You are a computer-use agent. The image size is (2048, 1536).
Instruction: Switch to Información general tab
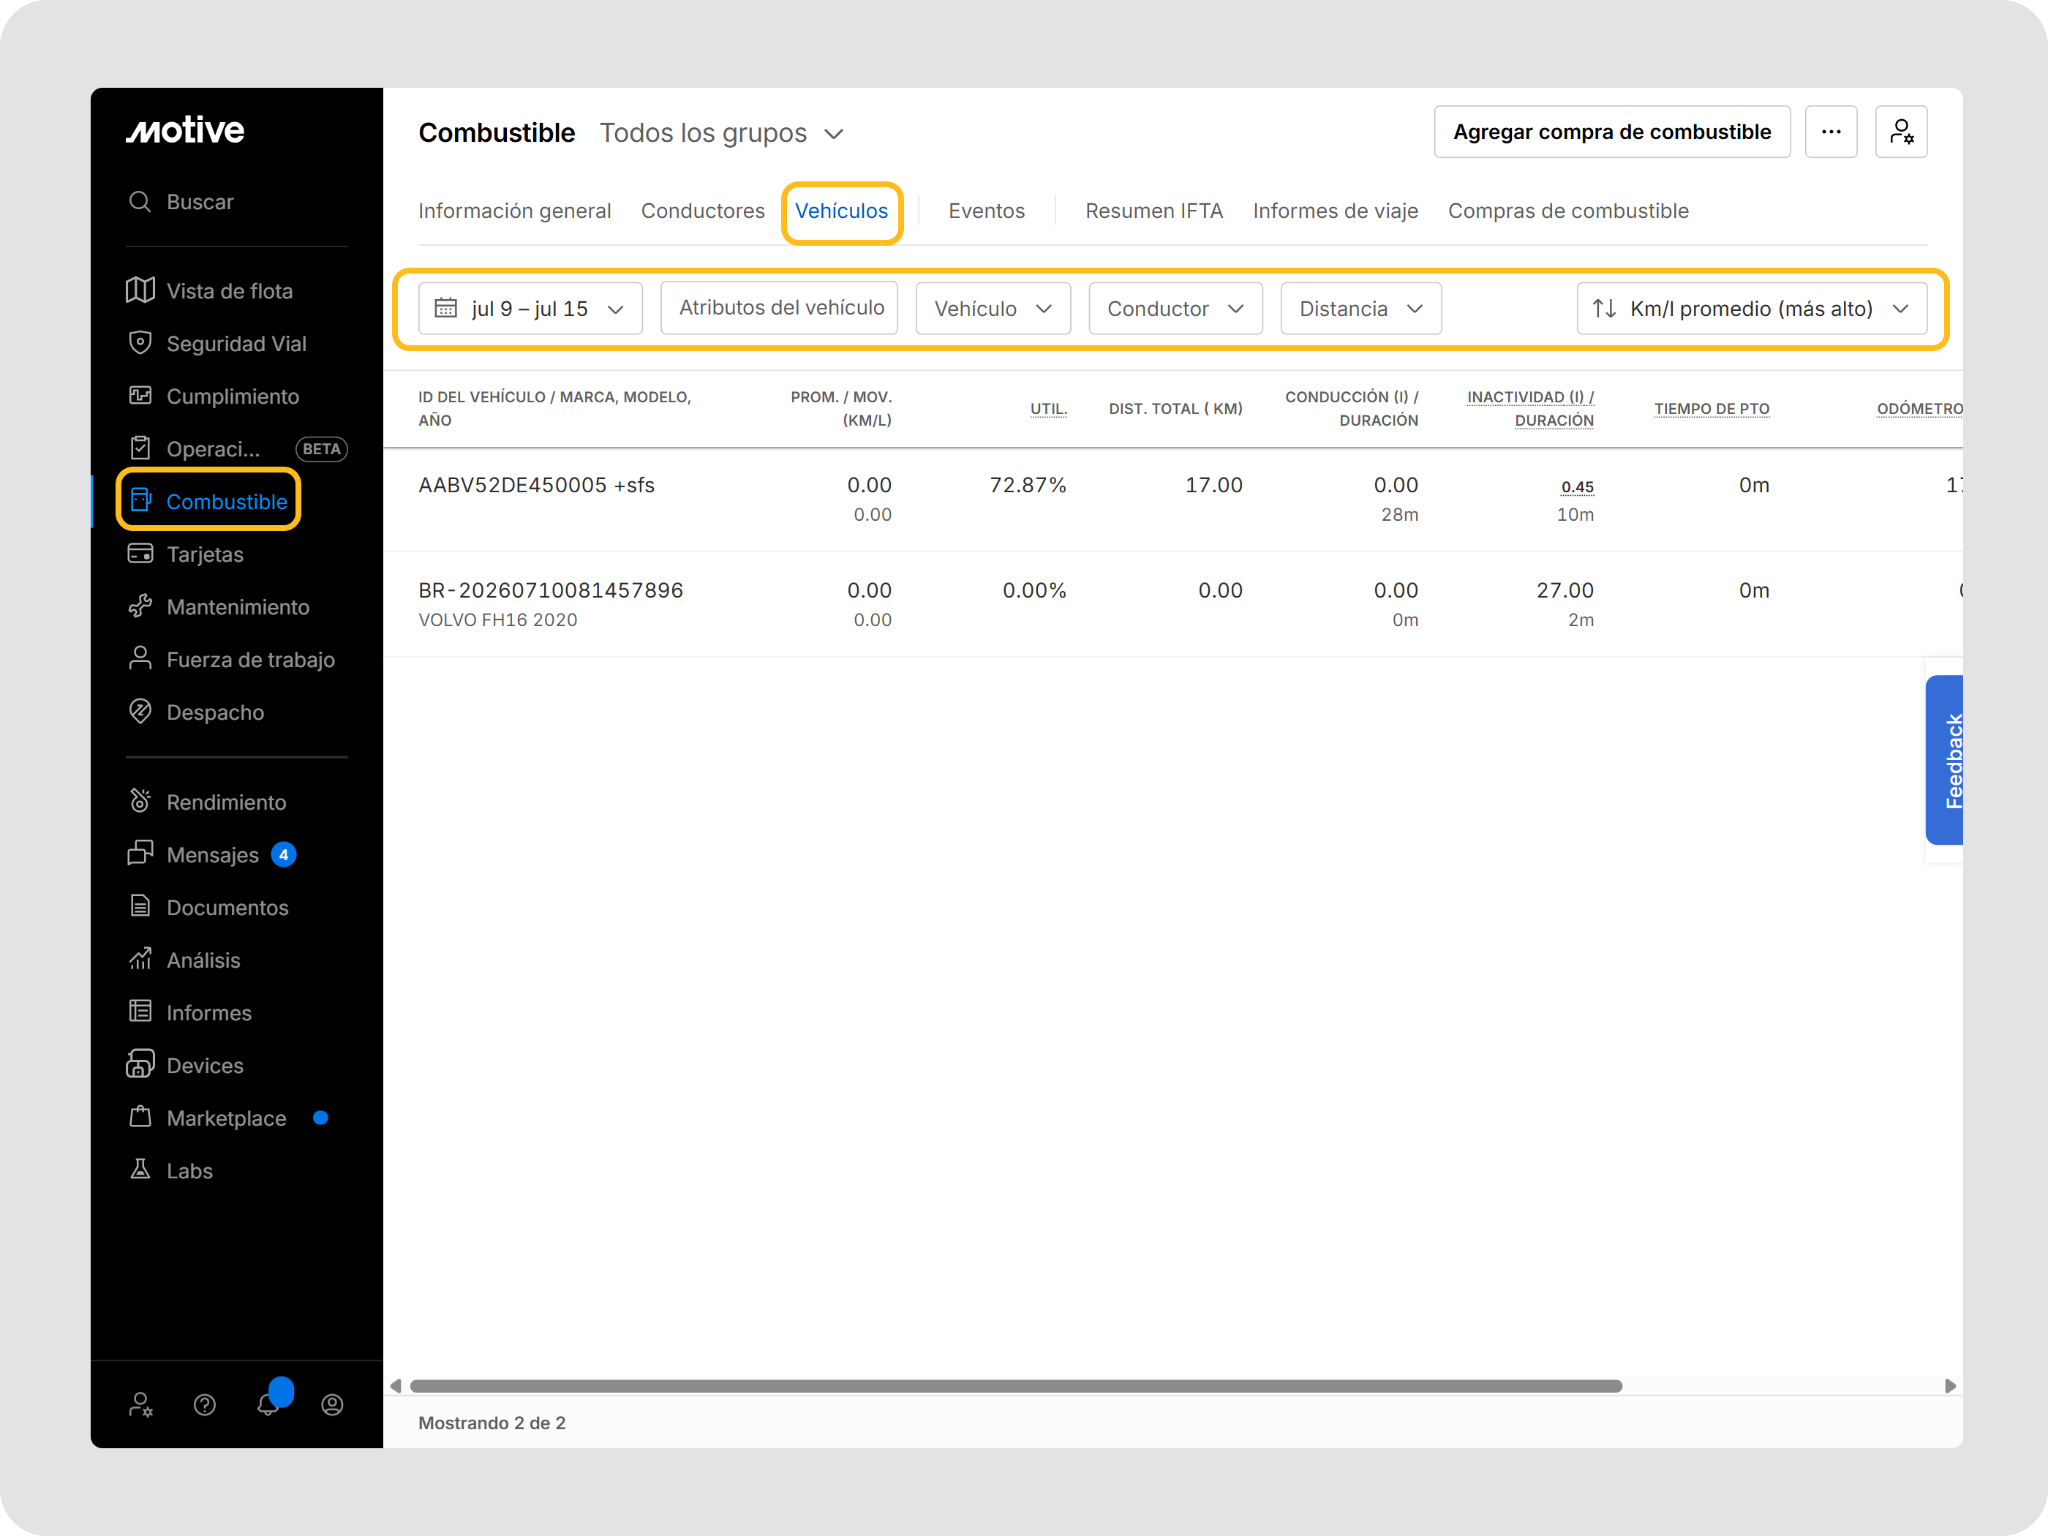click(x=514, y=211)
